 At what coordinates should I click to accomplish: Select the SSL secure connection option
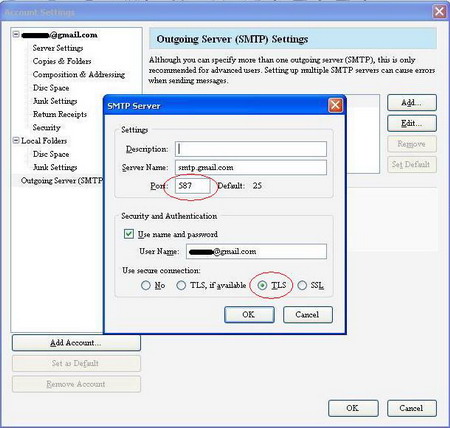[302, 285]
